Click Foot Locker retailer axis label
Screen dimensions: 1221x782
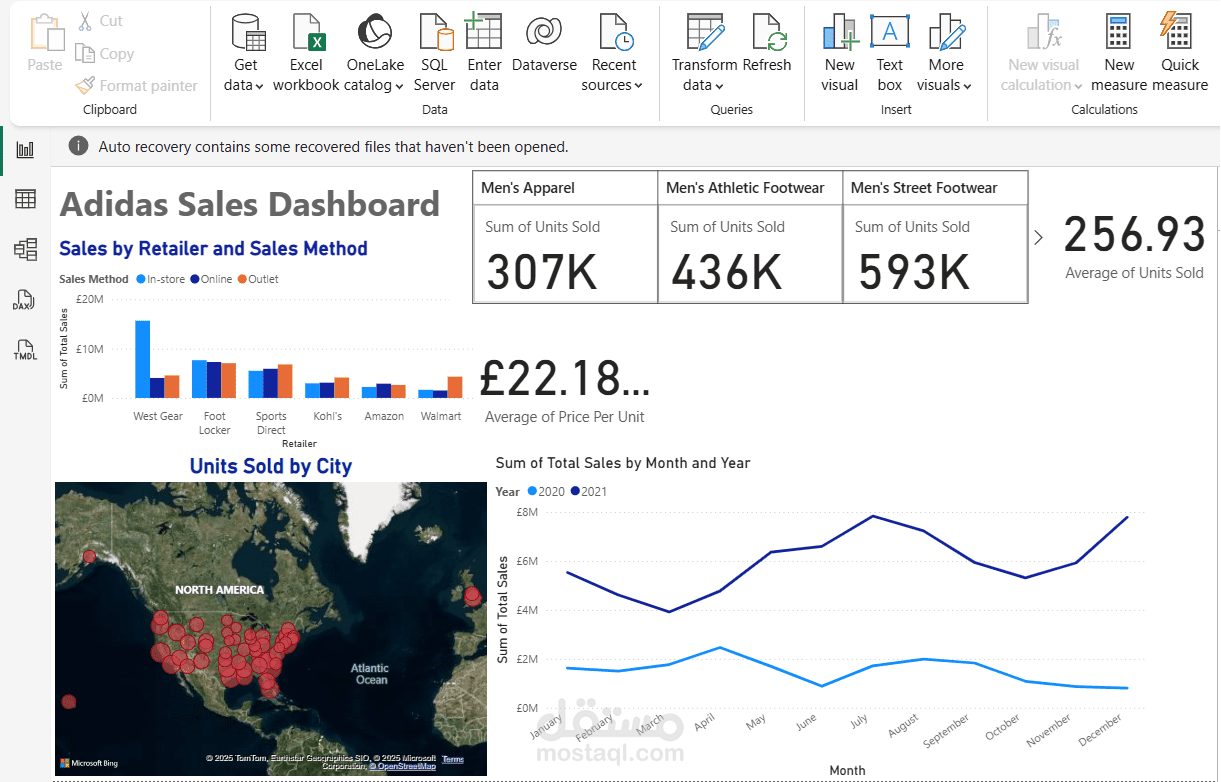pyautogui.click(x=214, y=423)
